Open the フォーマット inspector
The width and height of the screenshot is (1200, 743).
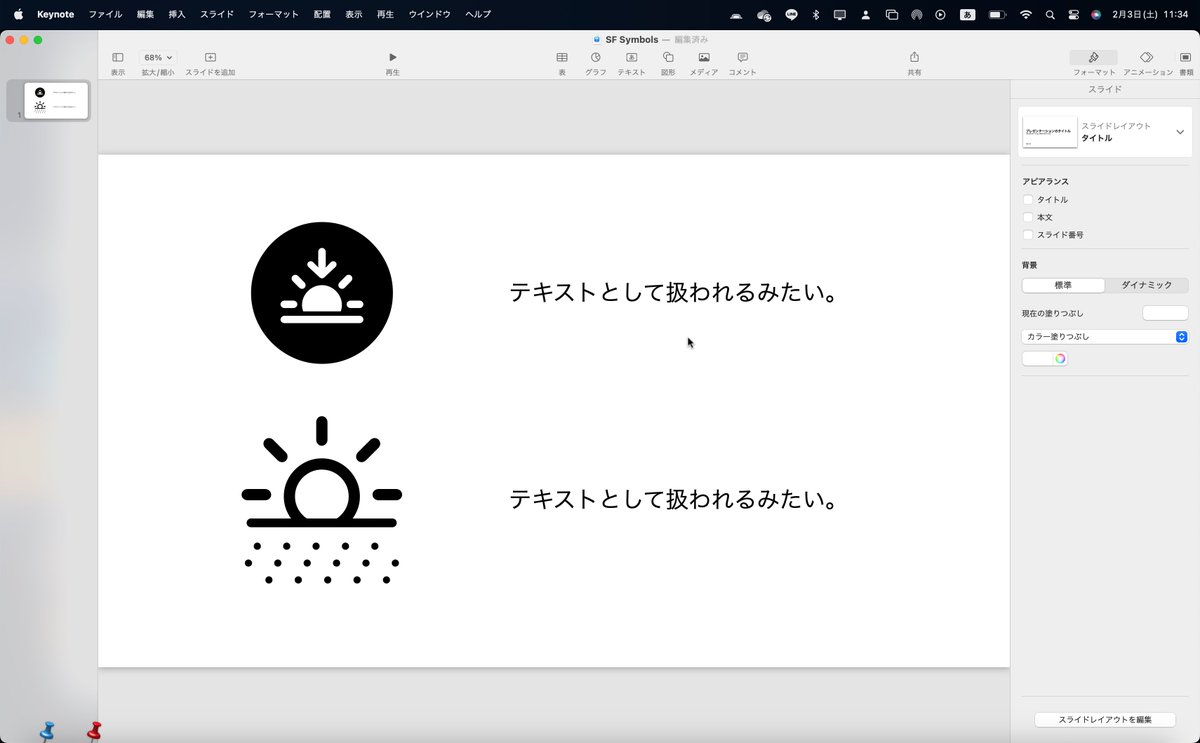(1094, 58)
